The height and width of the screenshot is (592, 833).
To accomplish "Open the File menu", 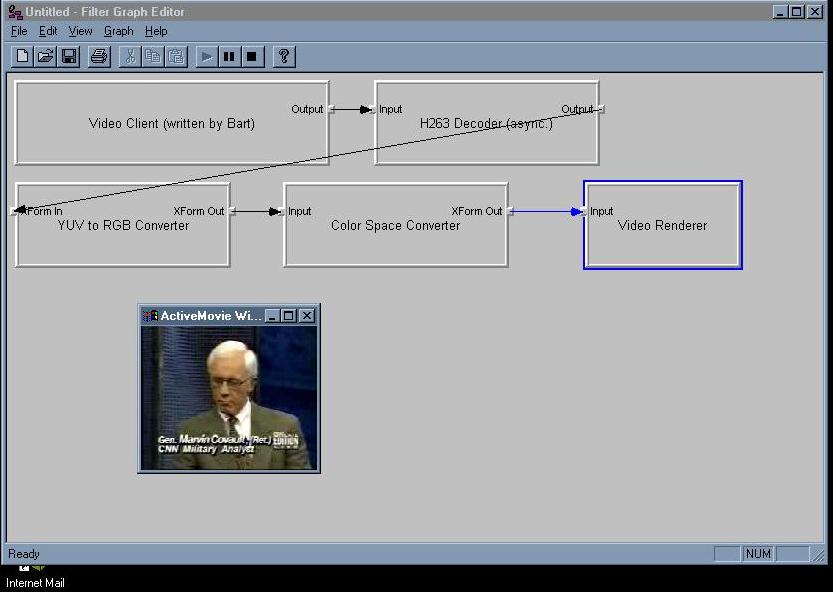I will pos(19,31).
